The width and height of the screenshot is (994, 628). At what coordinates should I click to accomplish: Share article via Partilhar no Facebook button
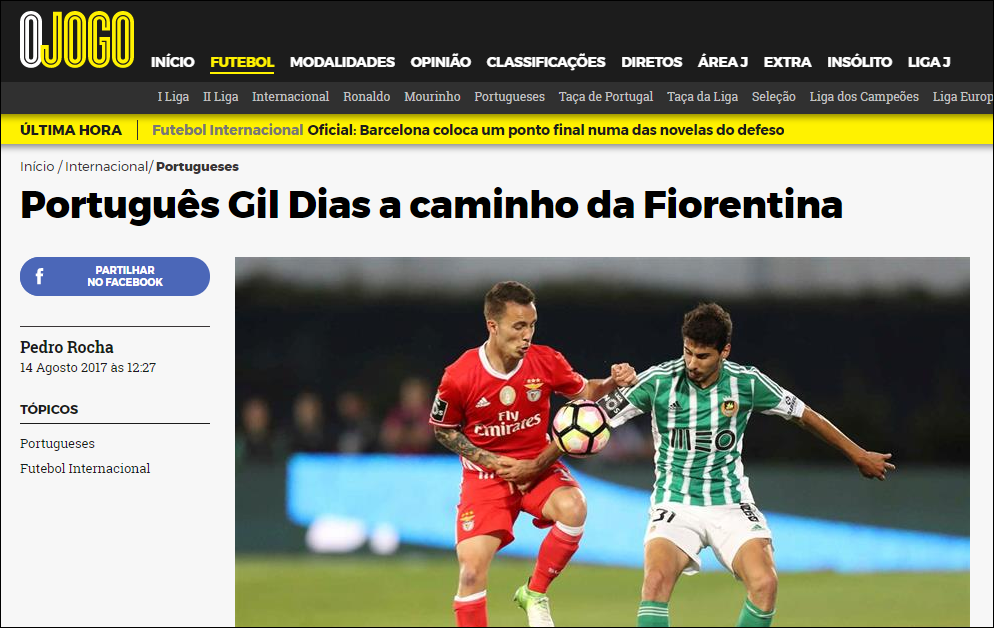click(x=115, y=276)
